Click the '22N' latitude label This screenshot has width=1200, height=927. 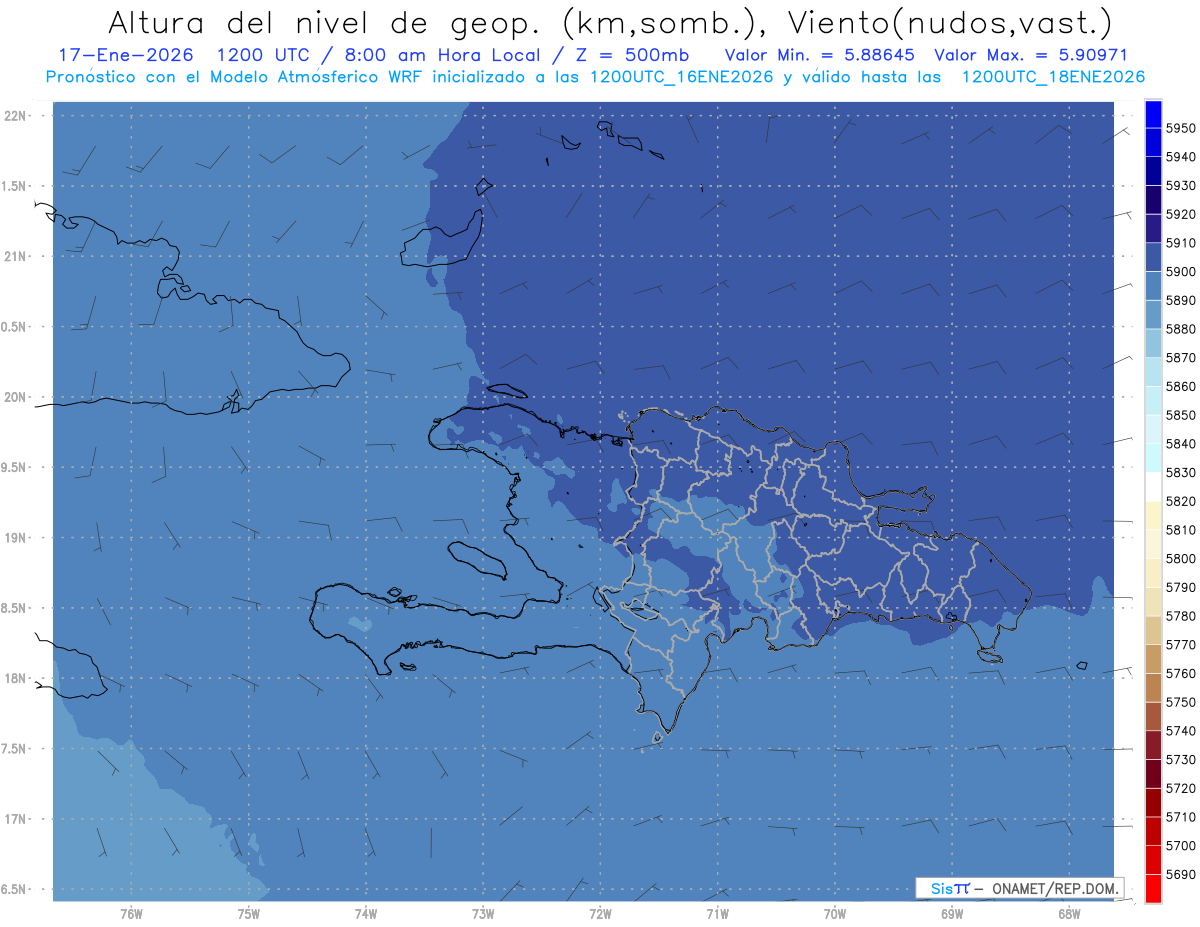15,115
